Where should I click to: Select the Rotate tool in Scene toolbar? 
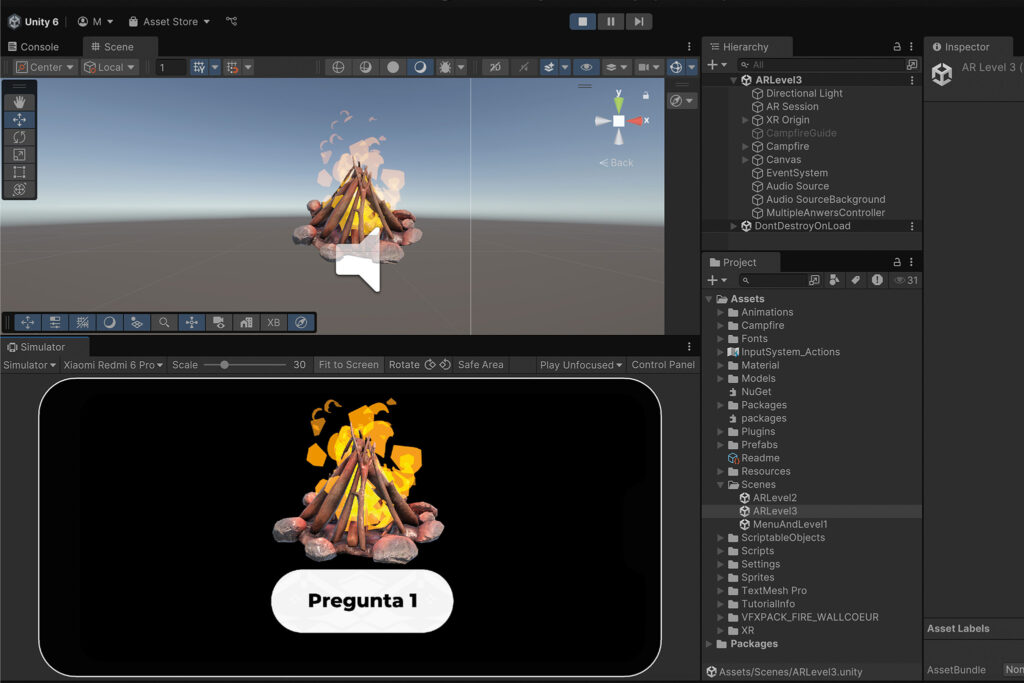19,137
